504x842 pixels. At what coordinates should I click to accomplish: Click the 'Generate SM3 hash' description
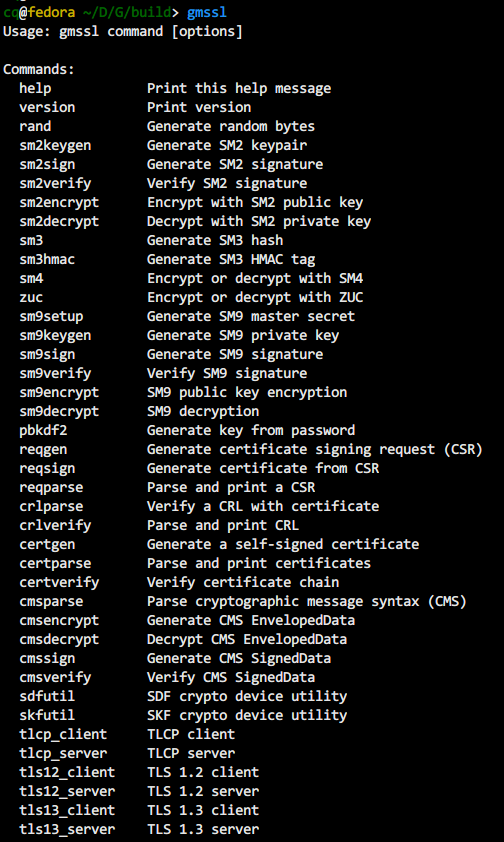pyautogui.click(x=215, y=240)
